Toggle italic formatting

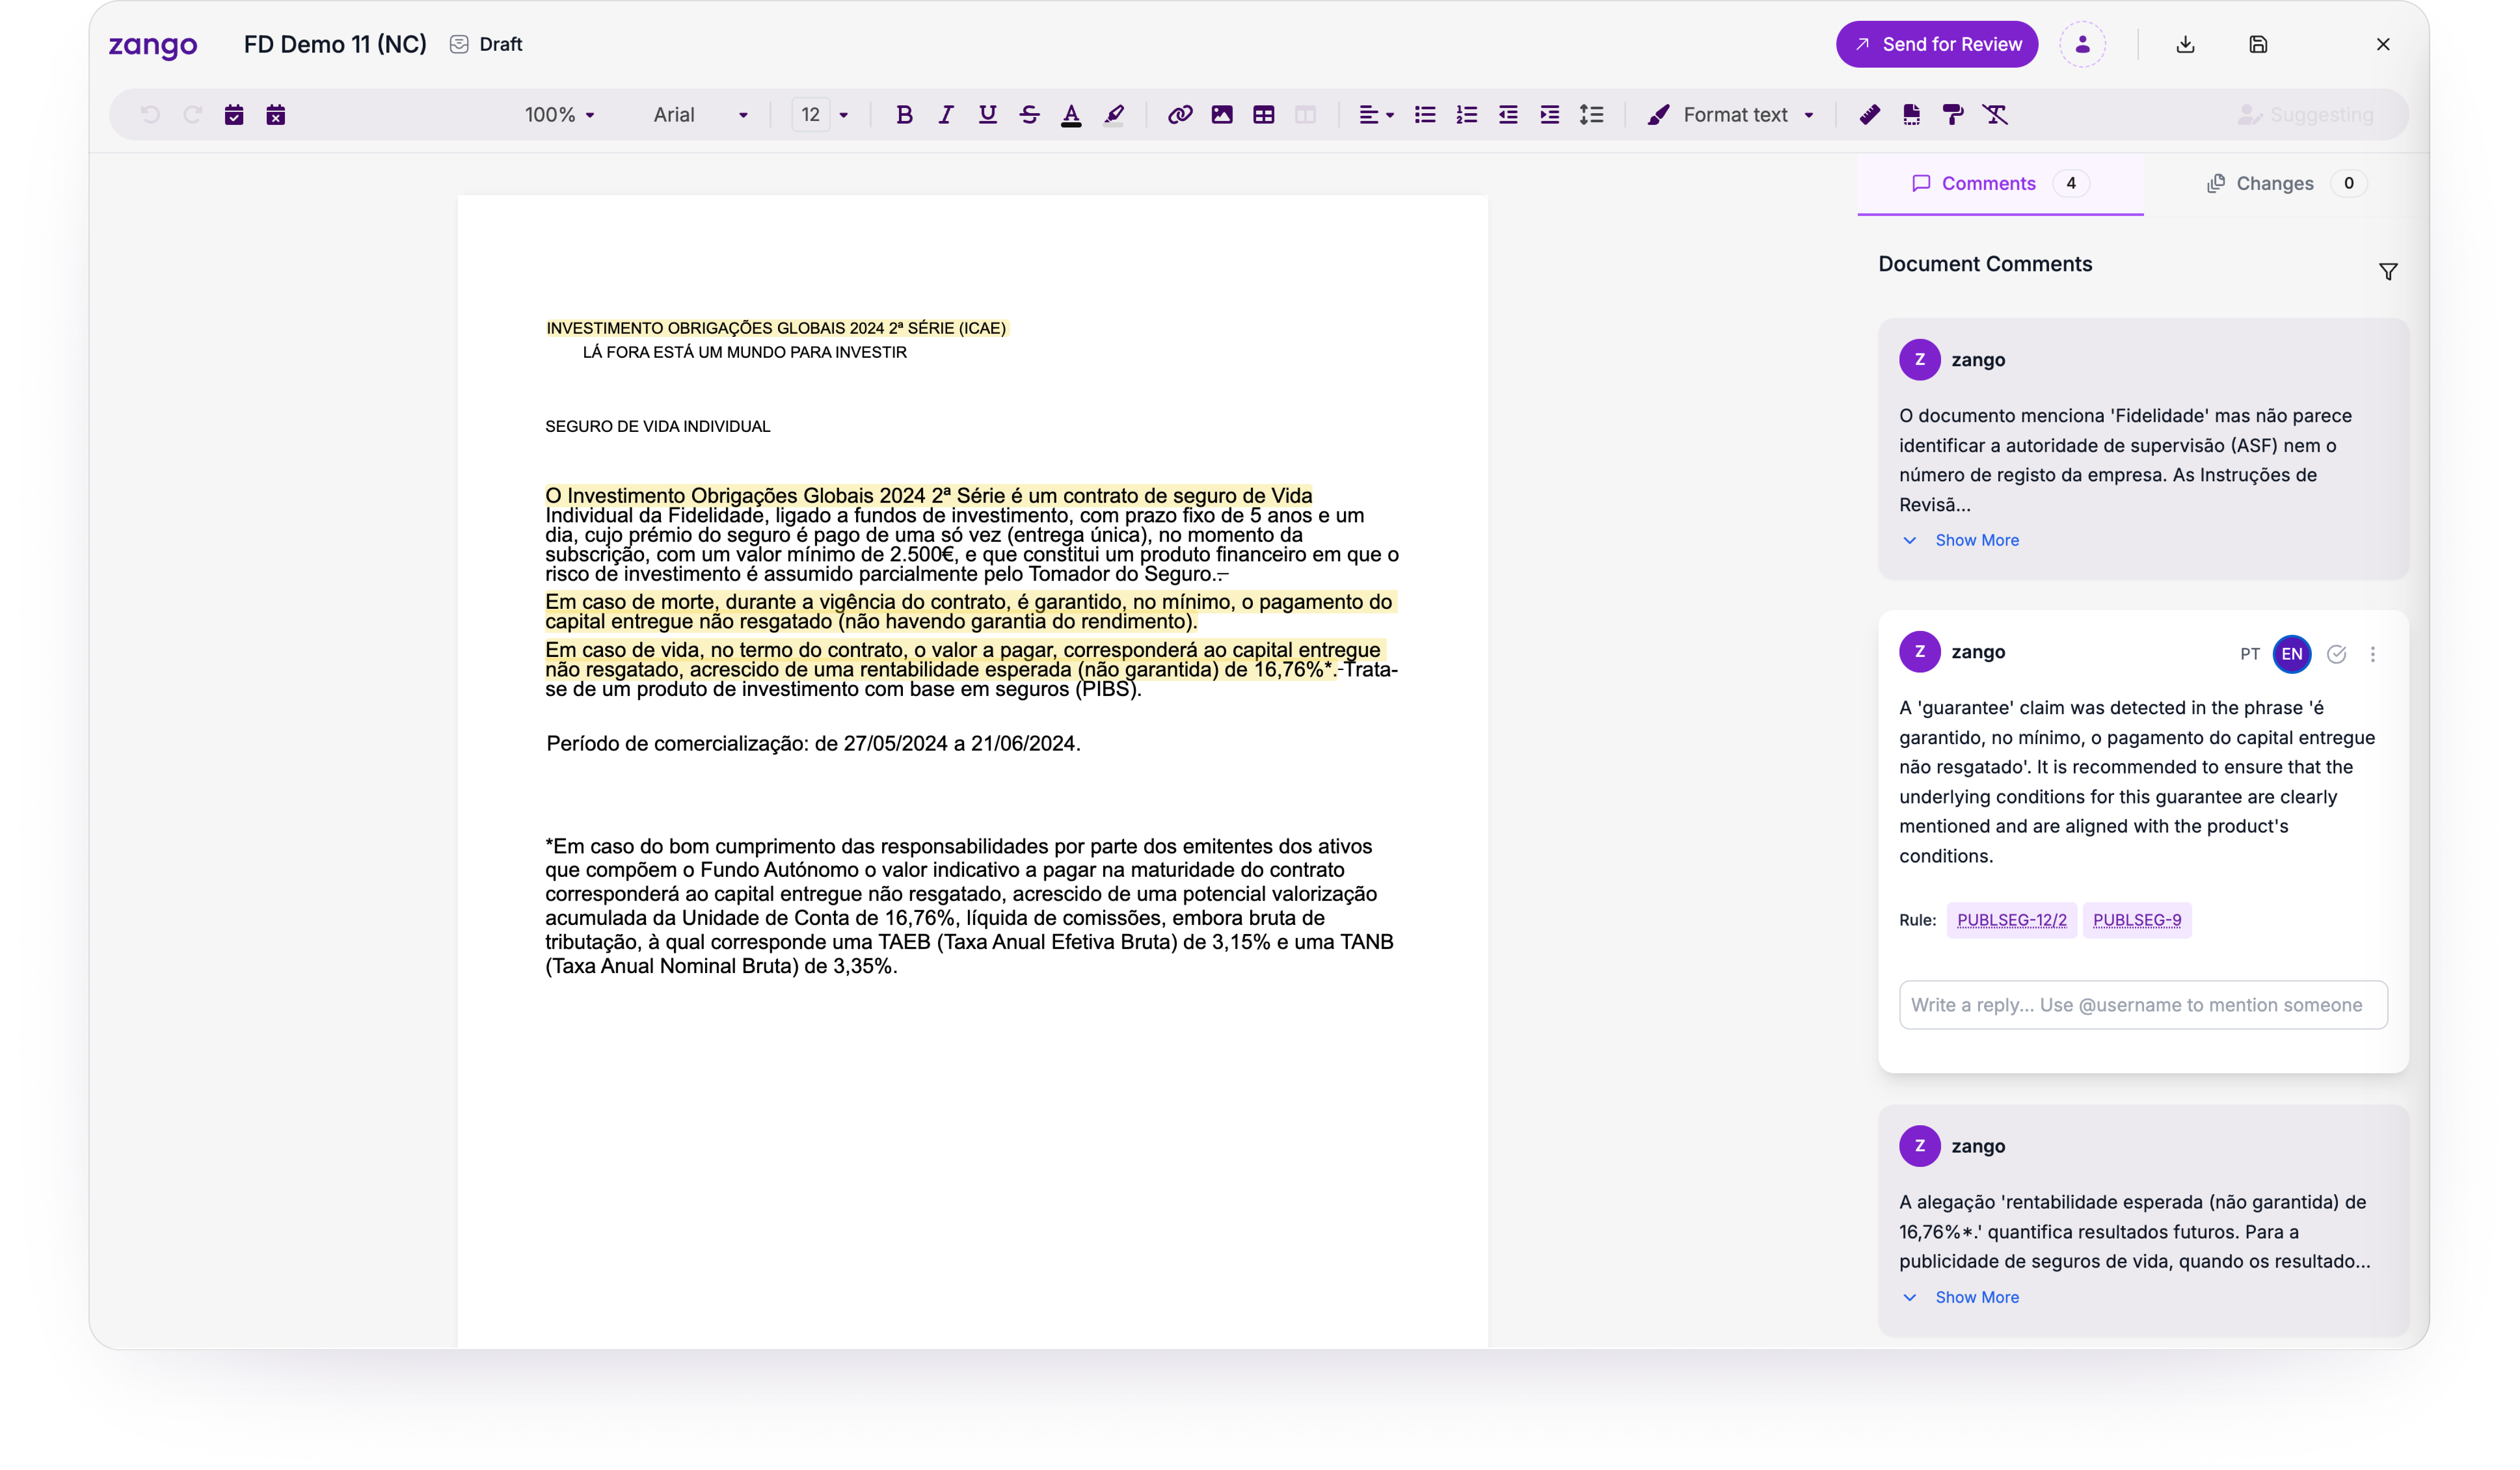946,115
